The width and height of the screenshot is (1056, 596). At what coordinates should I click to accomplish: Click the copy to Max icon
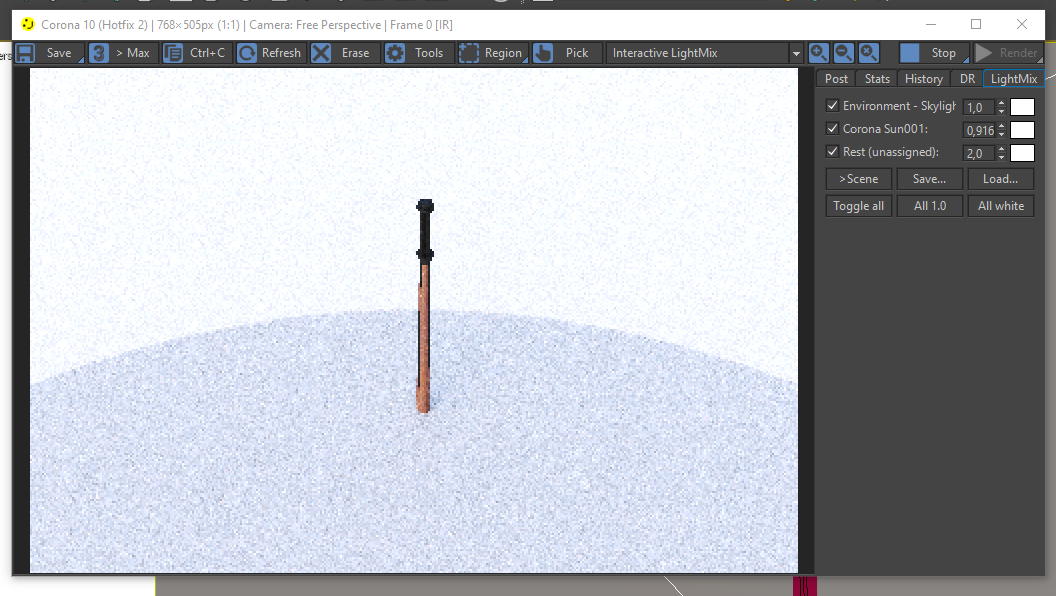98,53
